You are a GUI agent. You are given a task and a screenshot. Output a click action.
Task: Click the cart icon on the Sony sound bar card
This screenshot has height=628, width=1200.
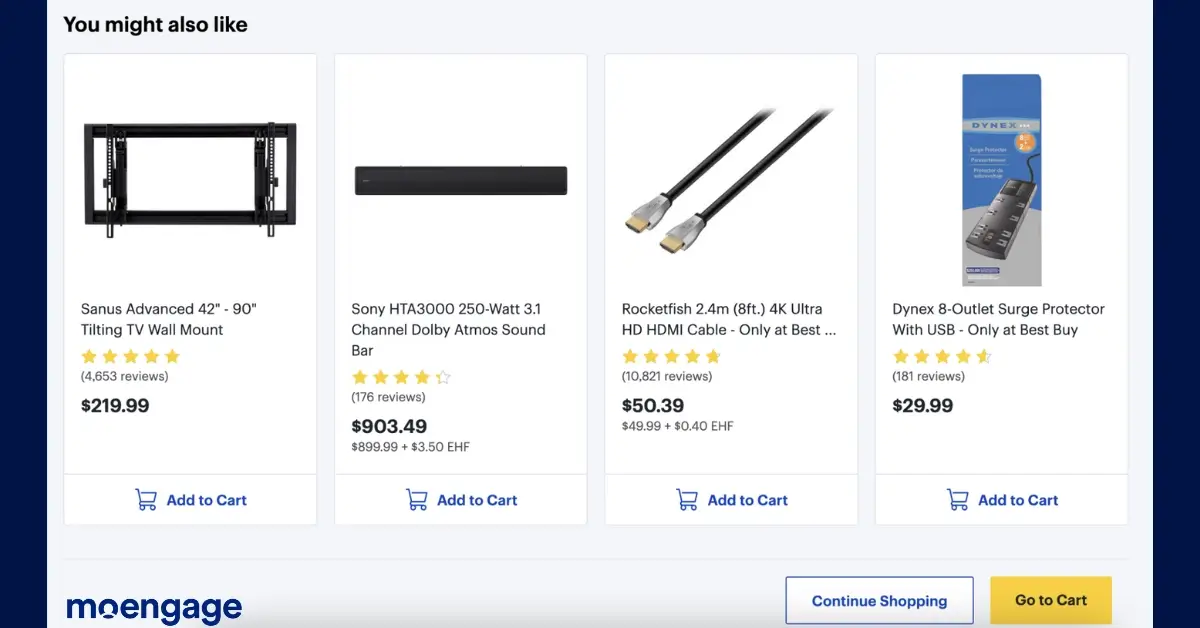[x=415, y=500]
